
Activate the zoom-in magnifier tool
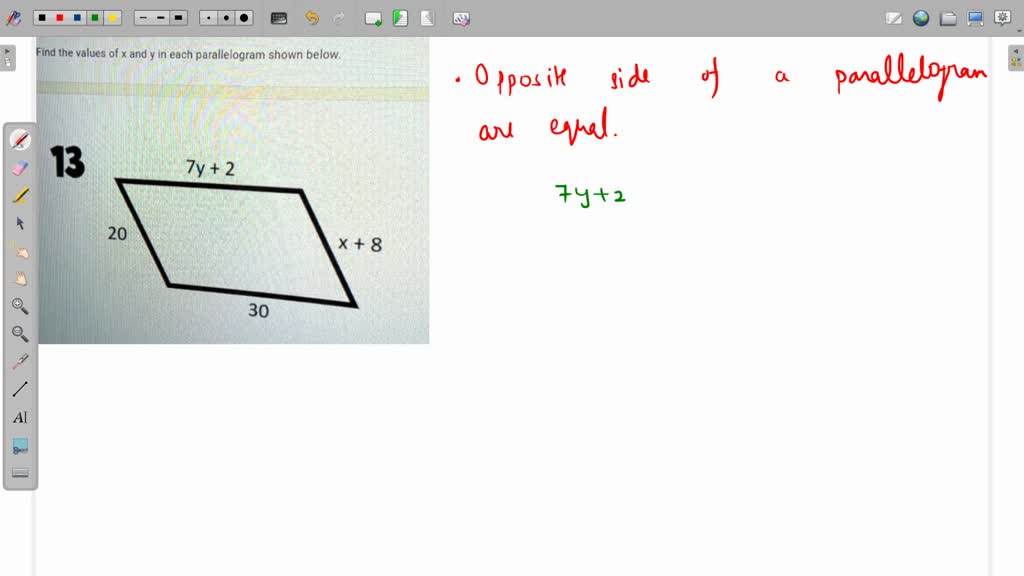(x=19, y=306)
